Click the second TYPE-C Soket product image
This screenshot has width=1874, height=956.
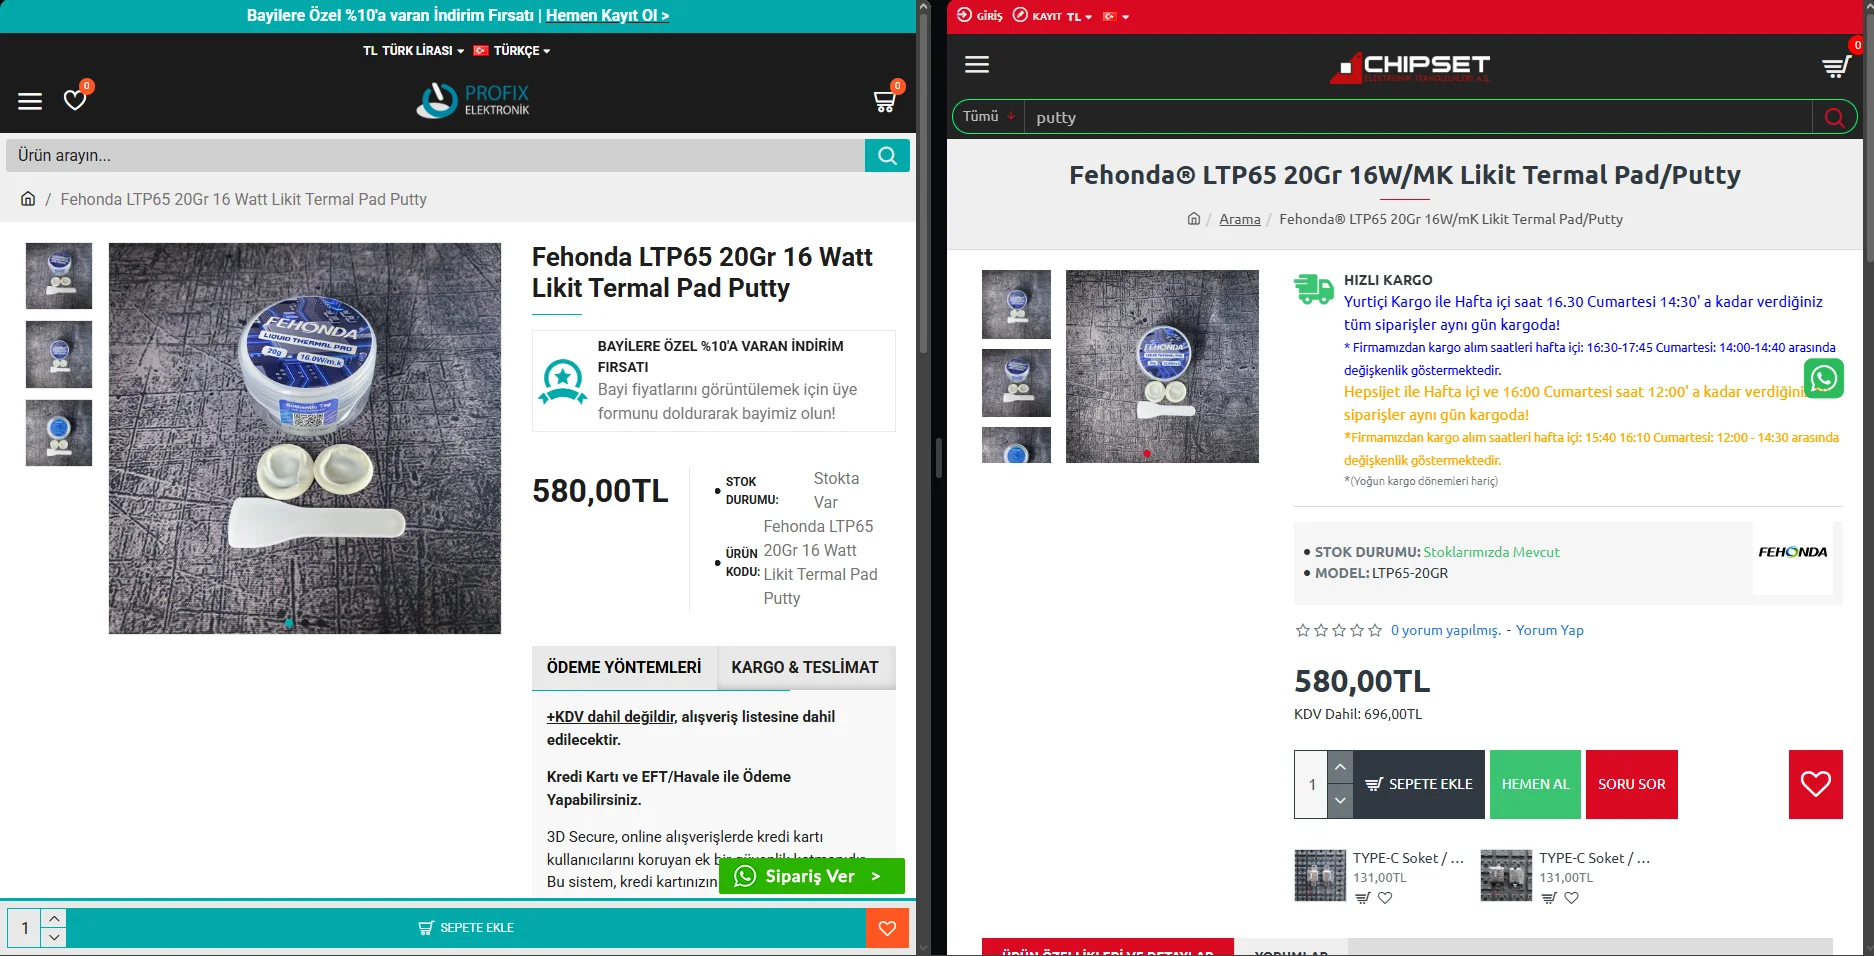click(1506, 876)
